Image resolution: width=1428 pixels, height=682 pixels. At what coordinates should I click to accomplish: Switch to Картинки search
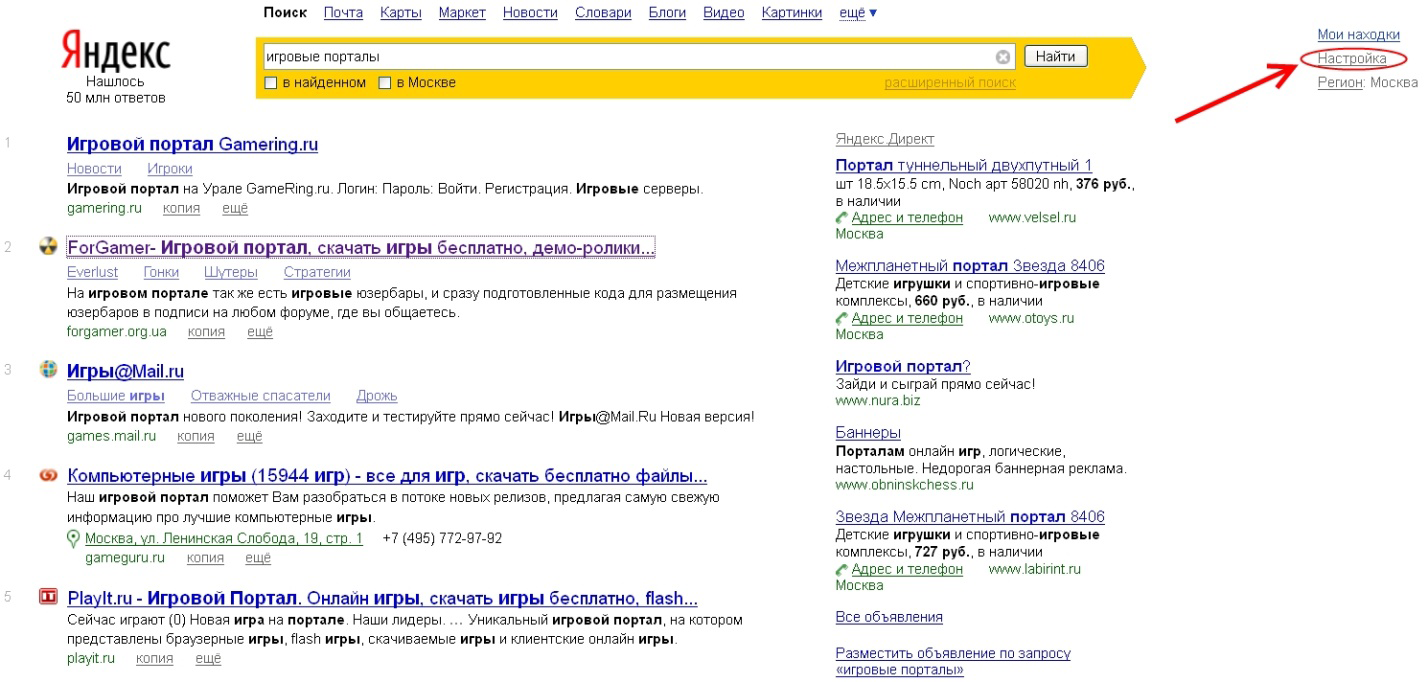(x=792, y=13)
